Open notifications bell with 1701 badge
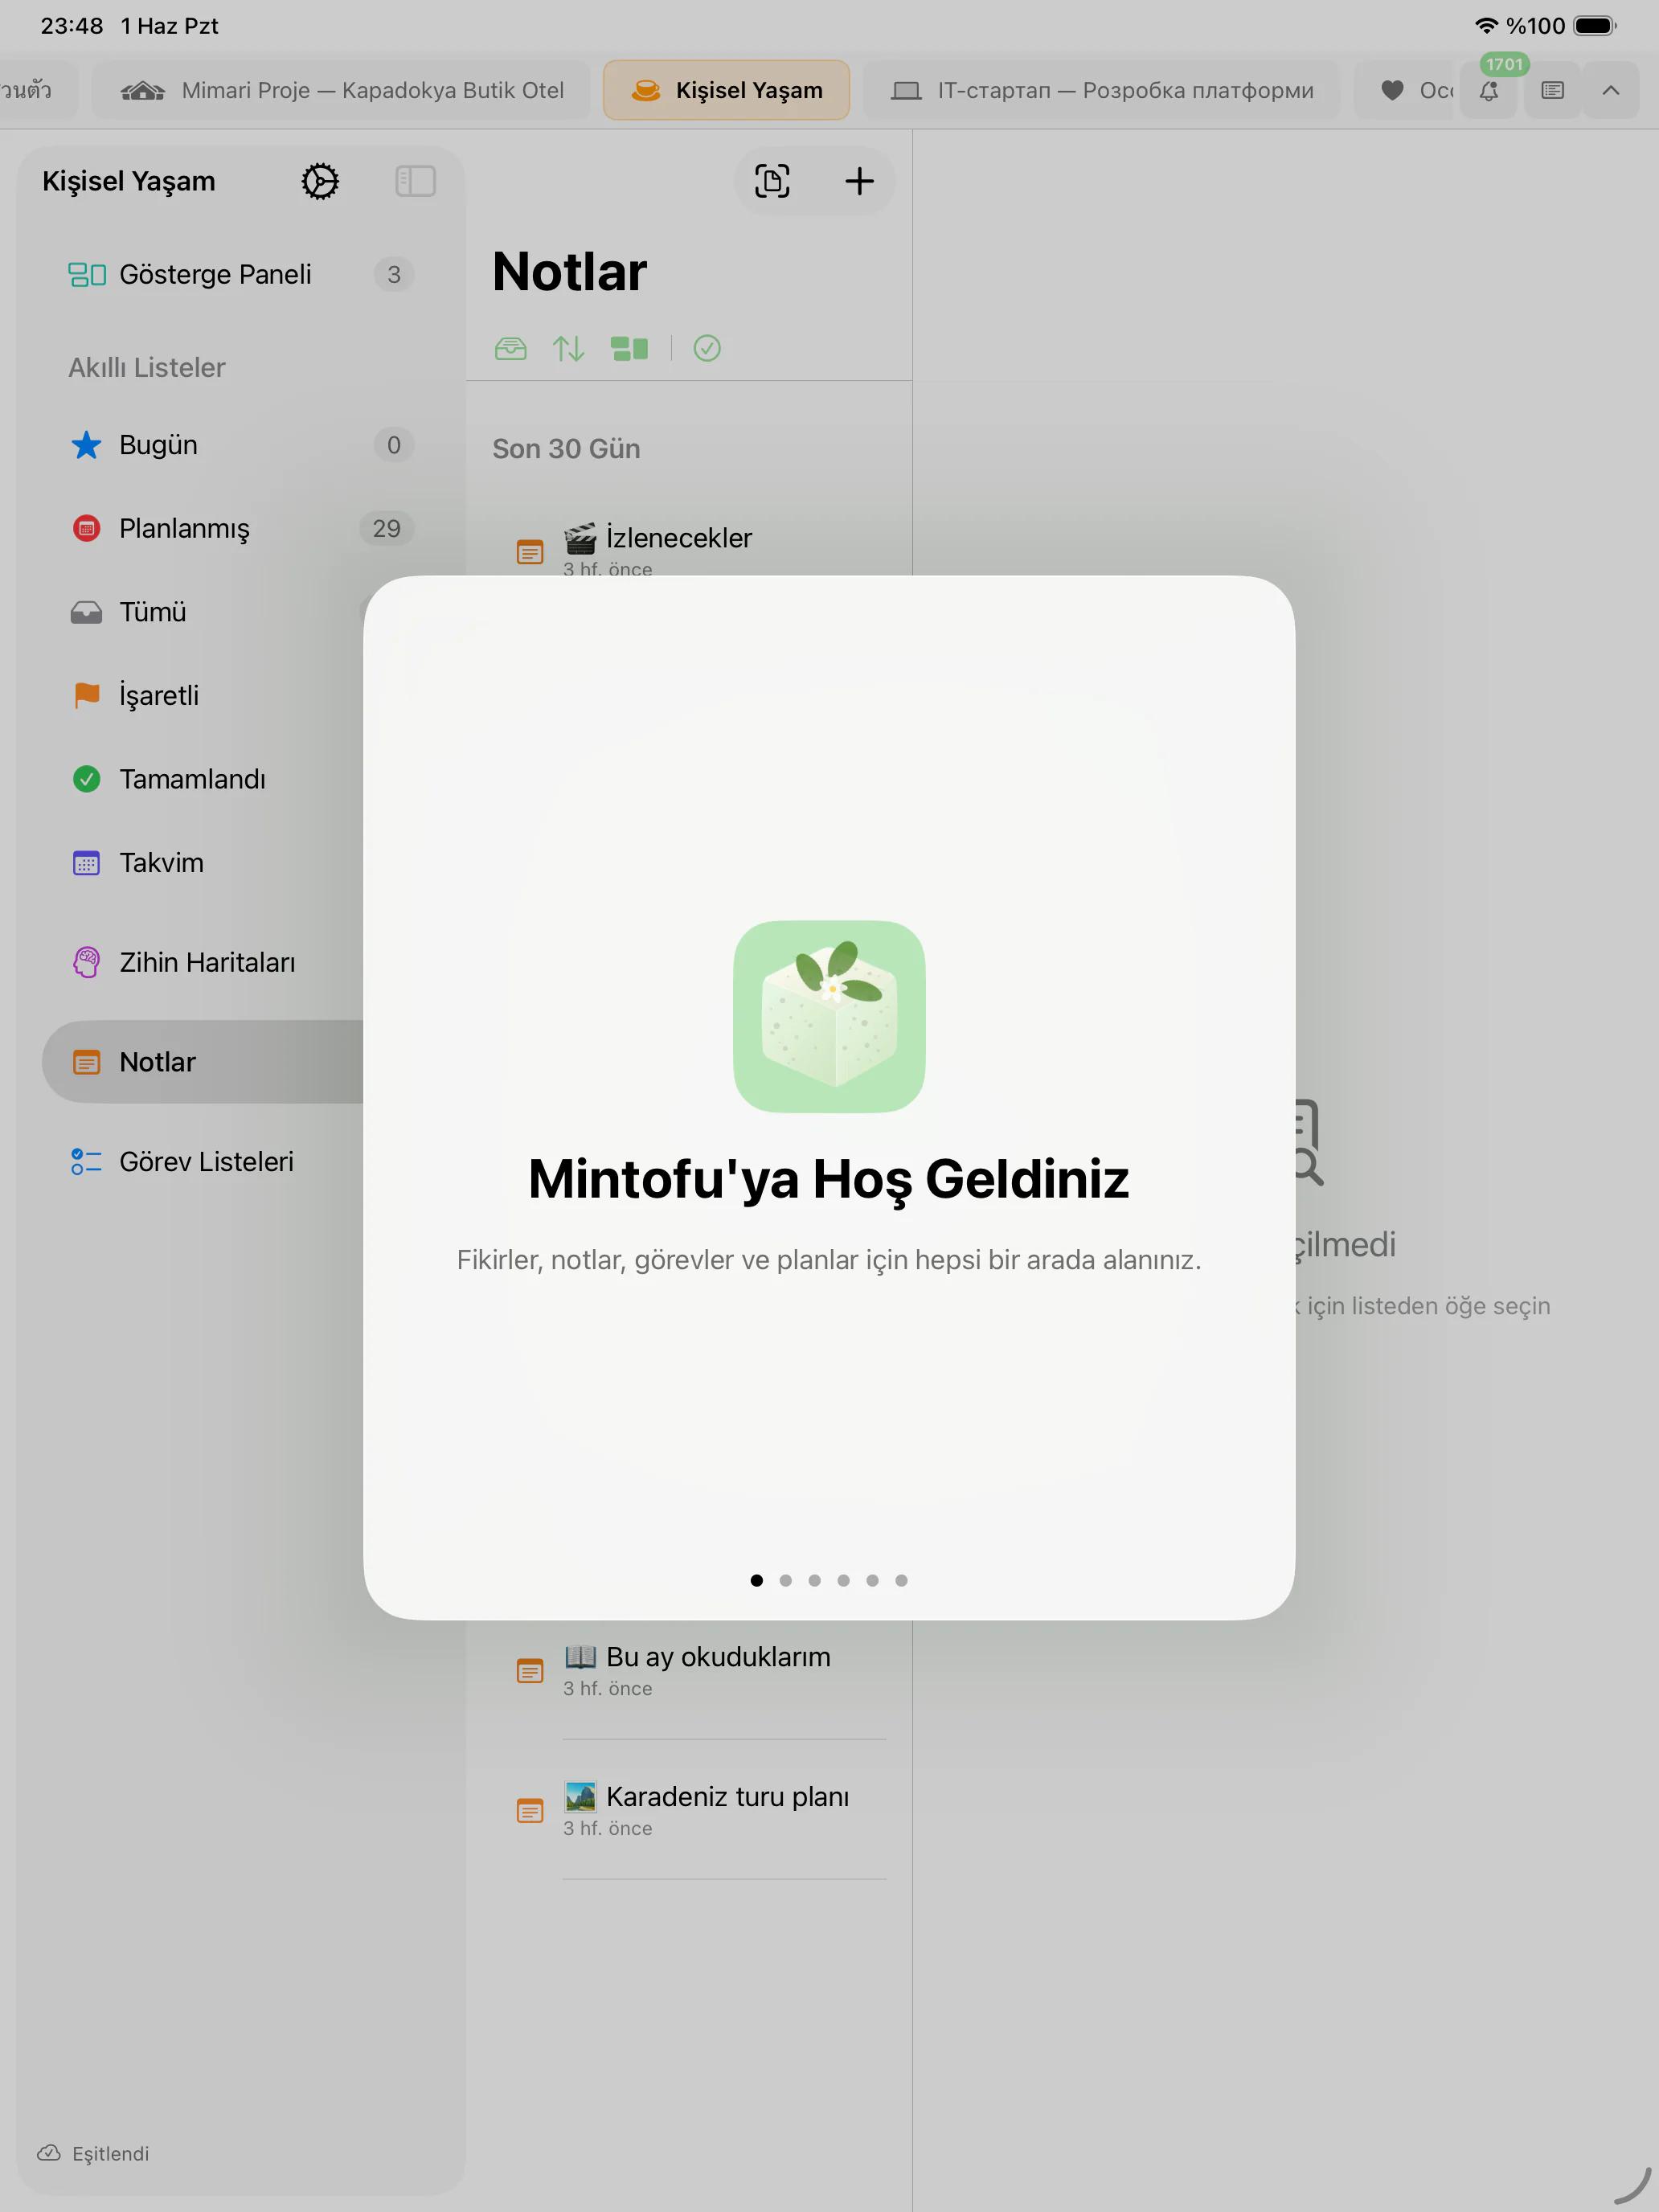 point(1489,90)
